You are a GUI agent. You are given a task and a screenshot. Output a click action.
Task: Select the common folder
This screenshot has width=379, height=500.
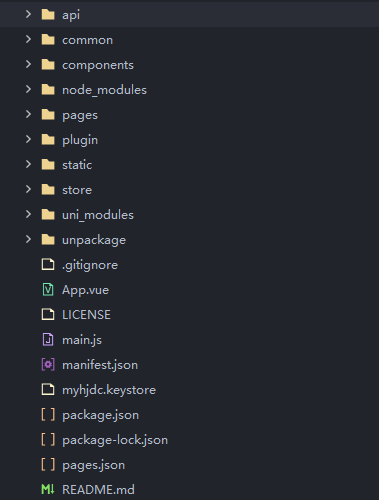189,39
